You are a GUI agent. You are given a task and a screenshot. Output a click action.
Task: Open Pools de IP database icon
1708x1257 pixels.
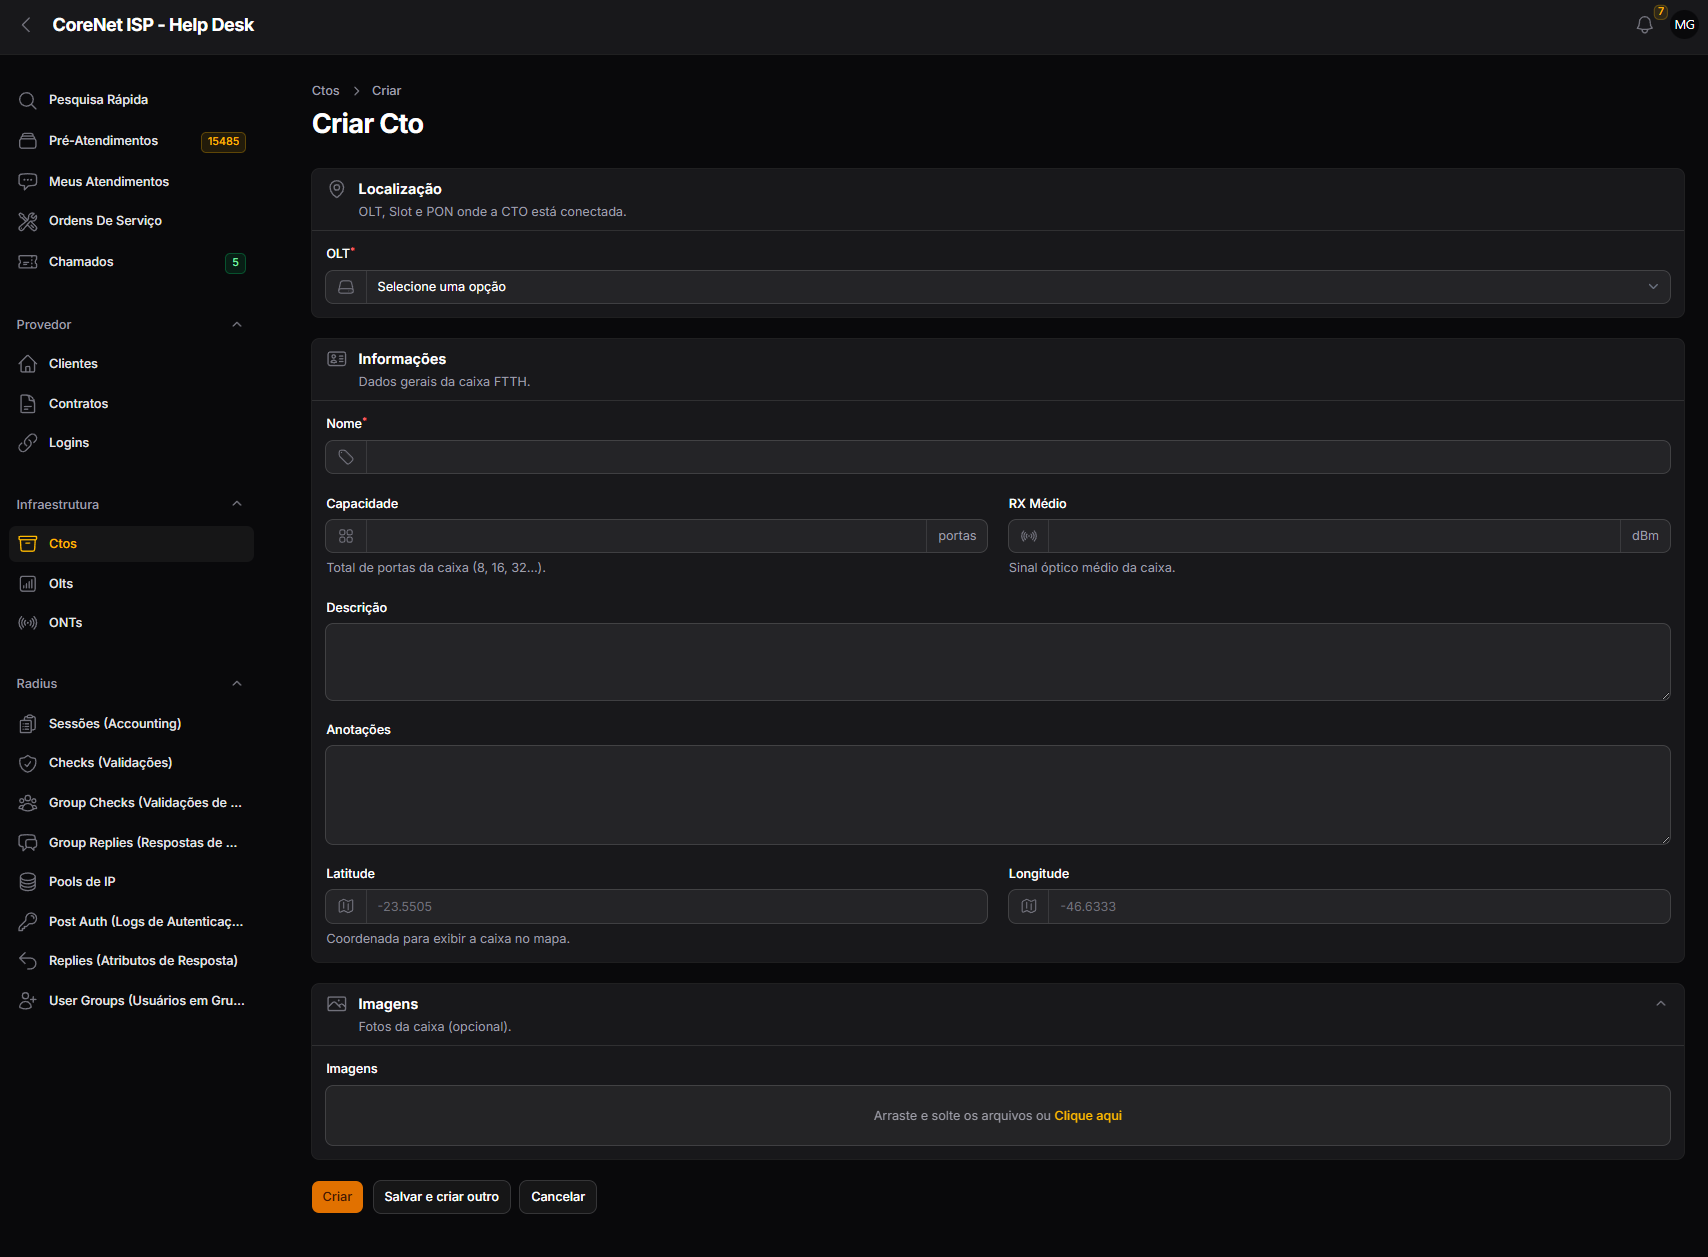(x=28, y=882)
